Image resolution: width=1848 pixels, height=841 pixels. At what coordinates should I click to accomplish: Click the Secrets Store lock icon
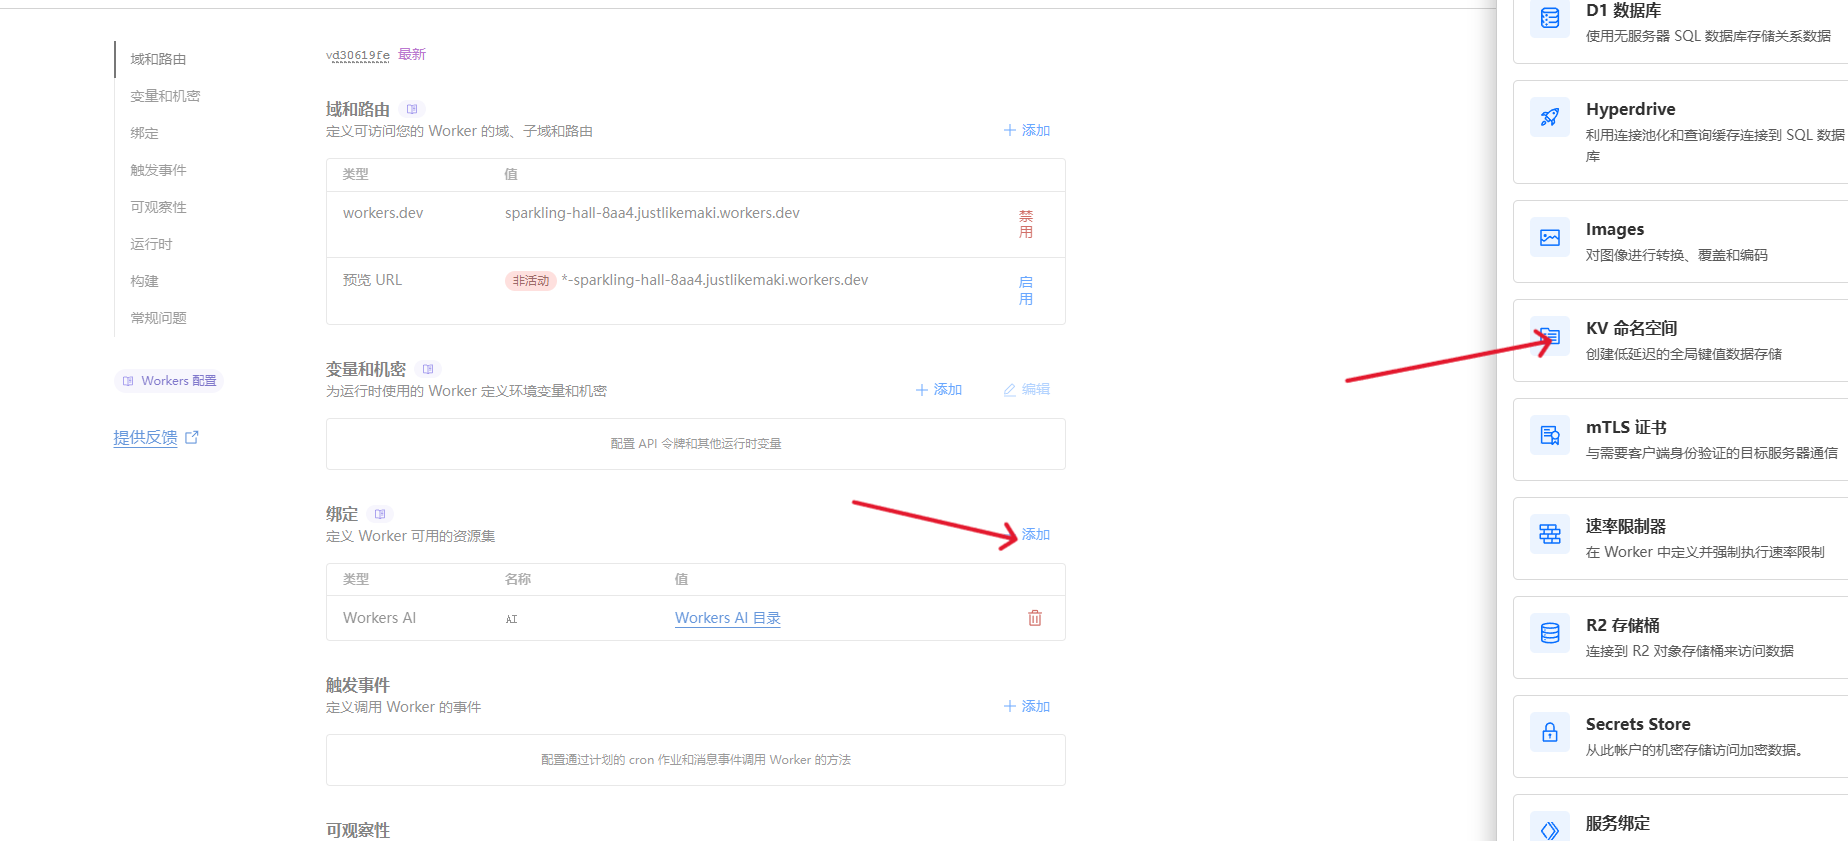coord(1550,732)
